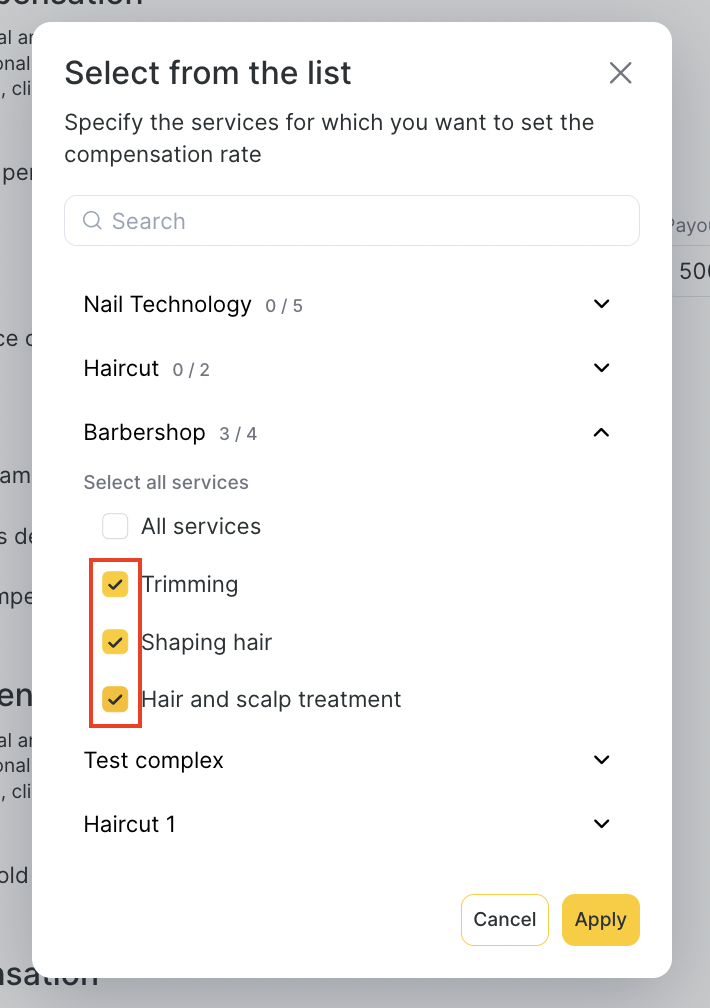The image size is (710, 1008).
Task: Uncheck the Trimming checkbox
Action: (x=116, y=585)
